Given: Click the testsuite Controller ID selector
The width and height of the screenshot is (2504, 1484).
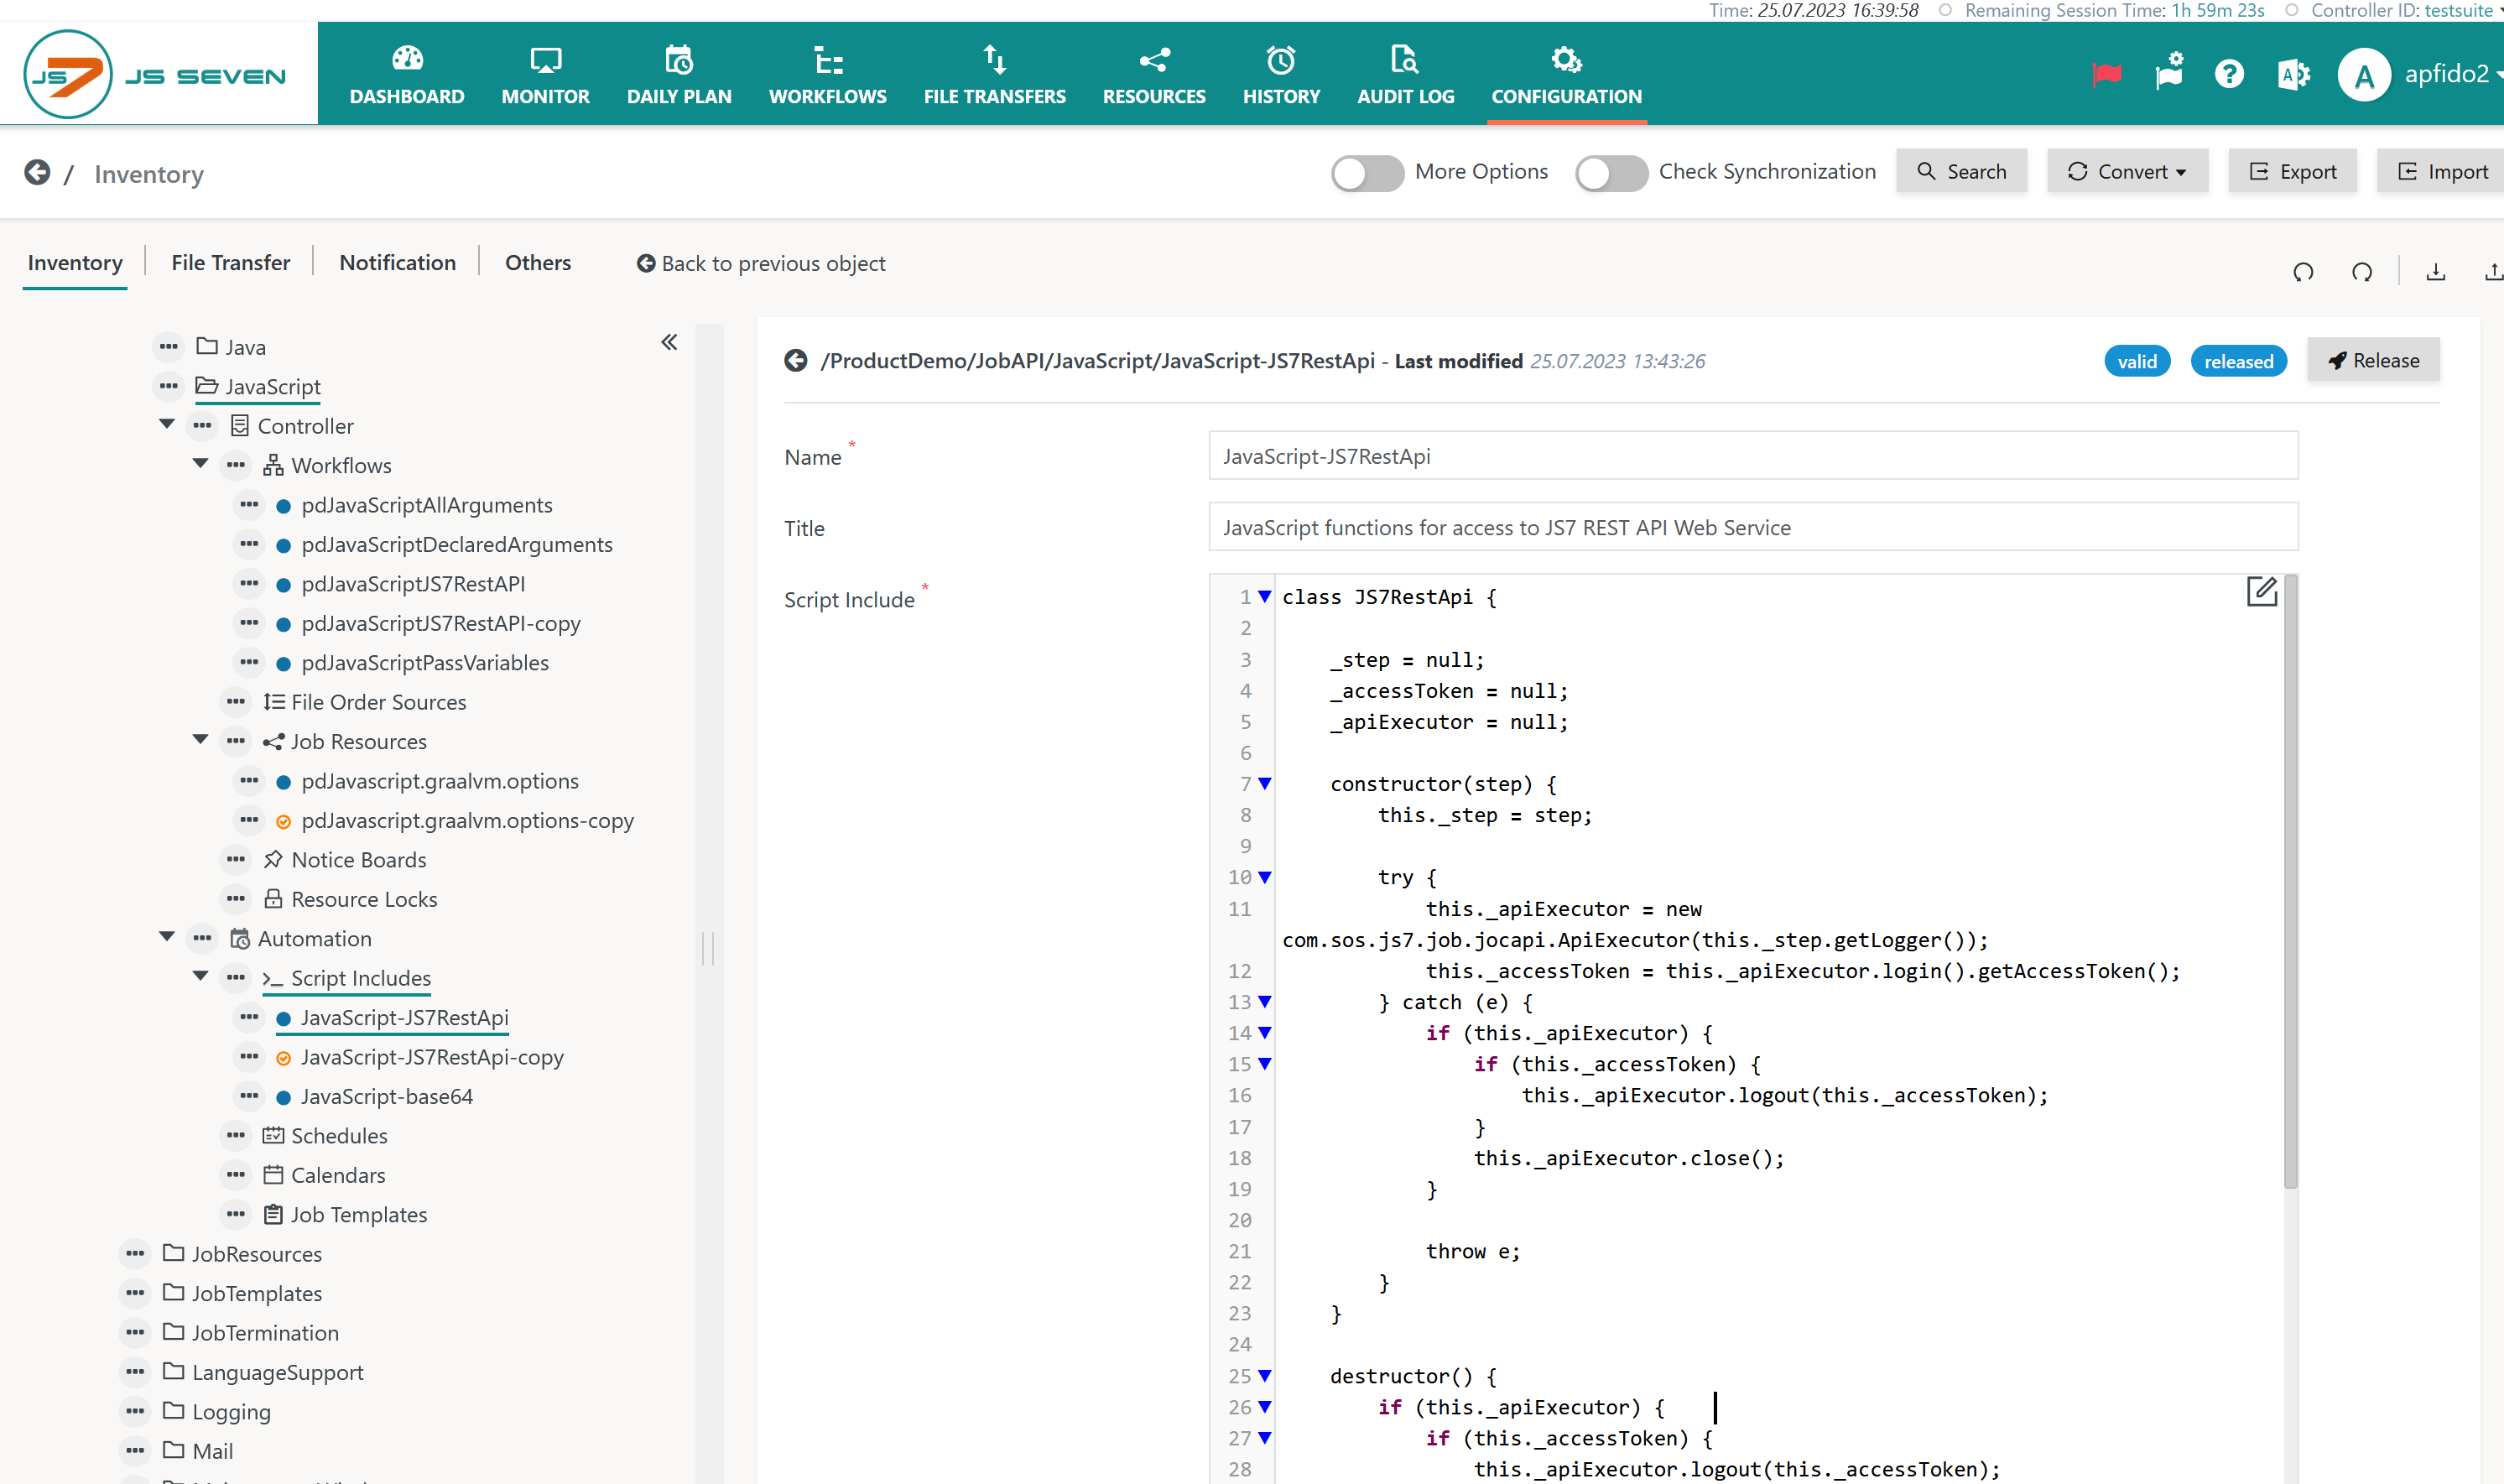Looking at the screenshot, I should tap(2463, 10).
